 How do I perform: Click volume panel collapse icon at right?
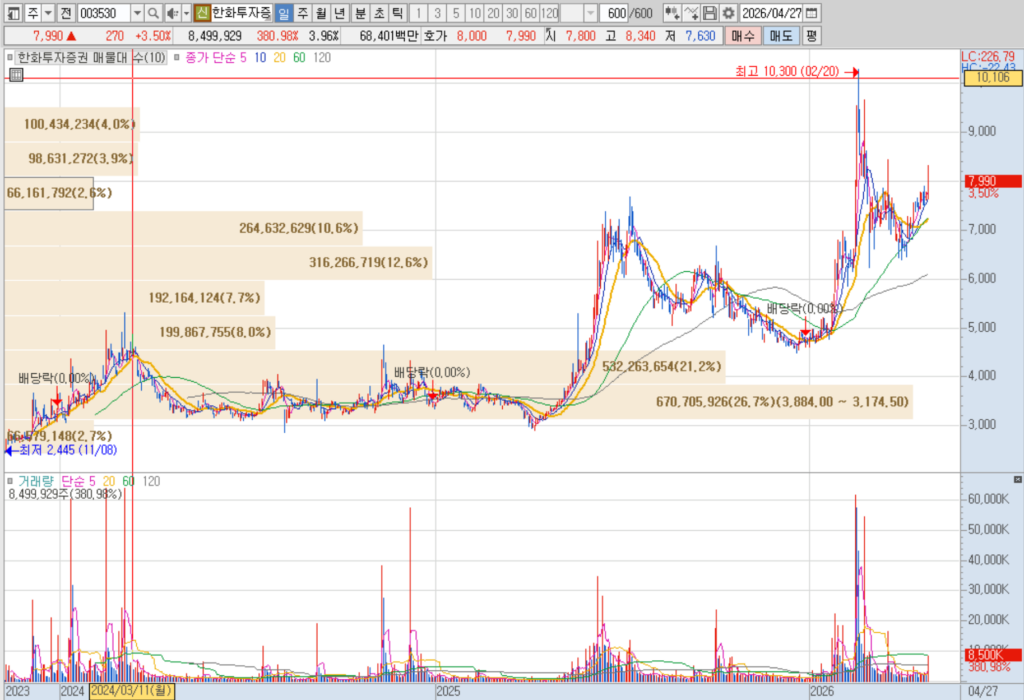click(x=1017, y=479)
